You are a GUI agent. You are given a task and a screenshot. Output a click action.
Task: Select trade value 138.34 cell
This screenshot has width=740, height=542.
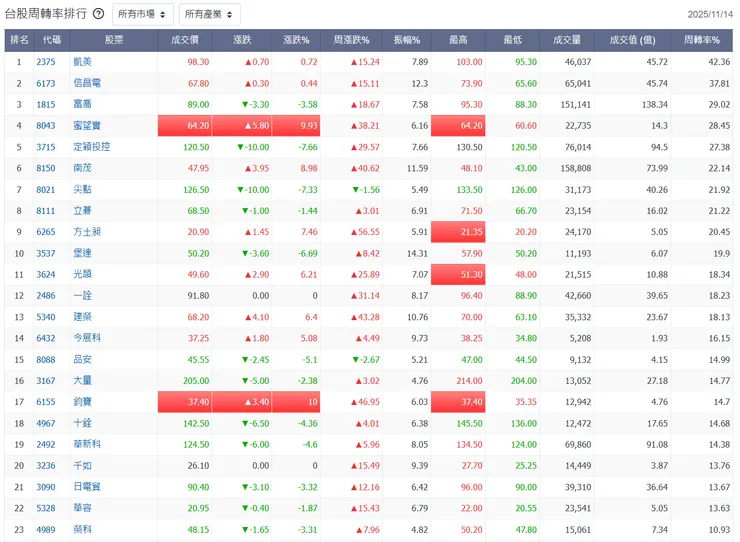(655, 105)
